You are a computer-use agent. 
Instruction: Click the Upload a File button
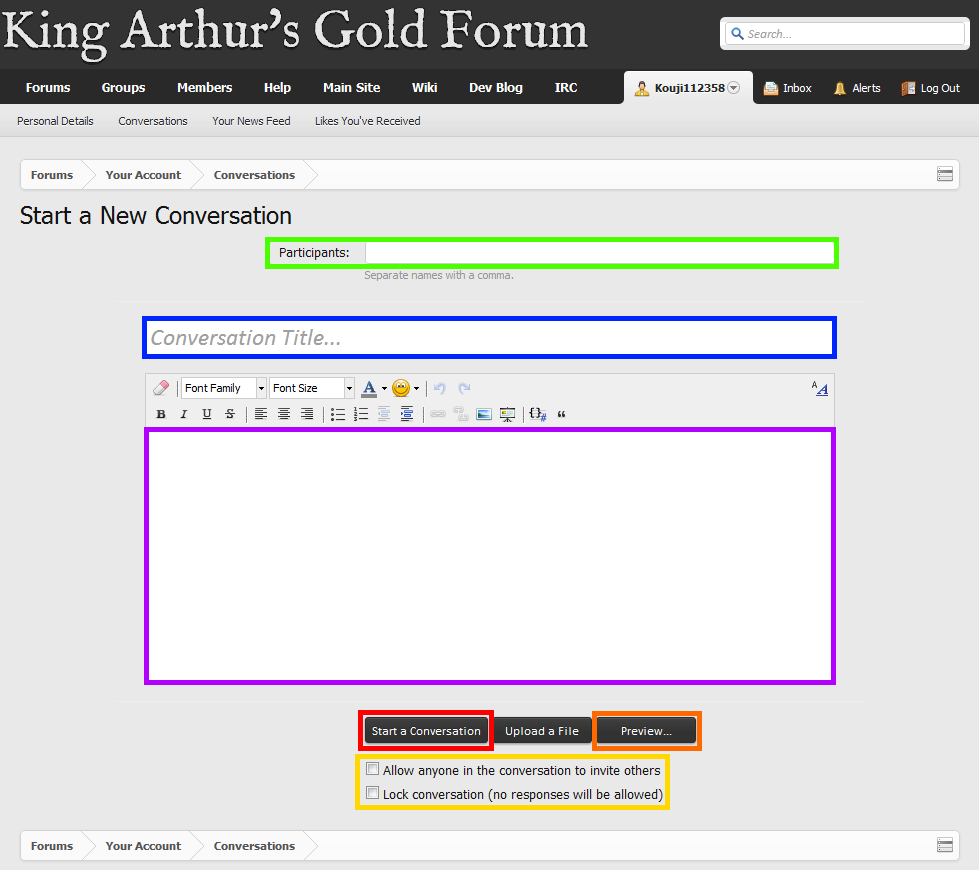point(541,731)
